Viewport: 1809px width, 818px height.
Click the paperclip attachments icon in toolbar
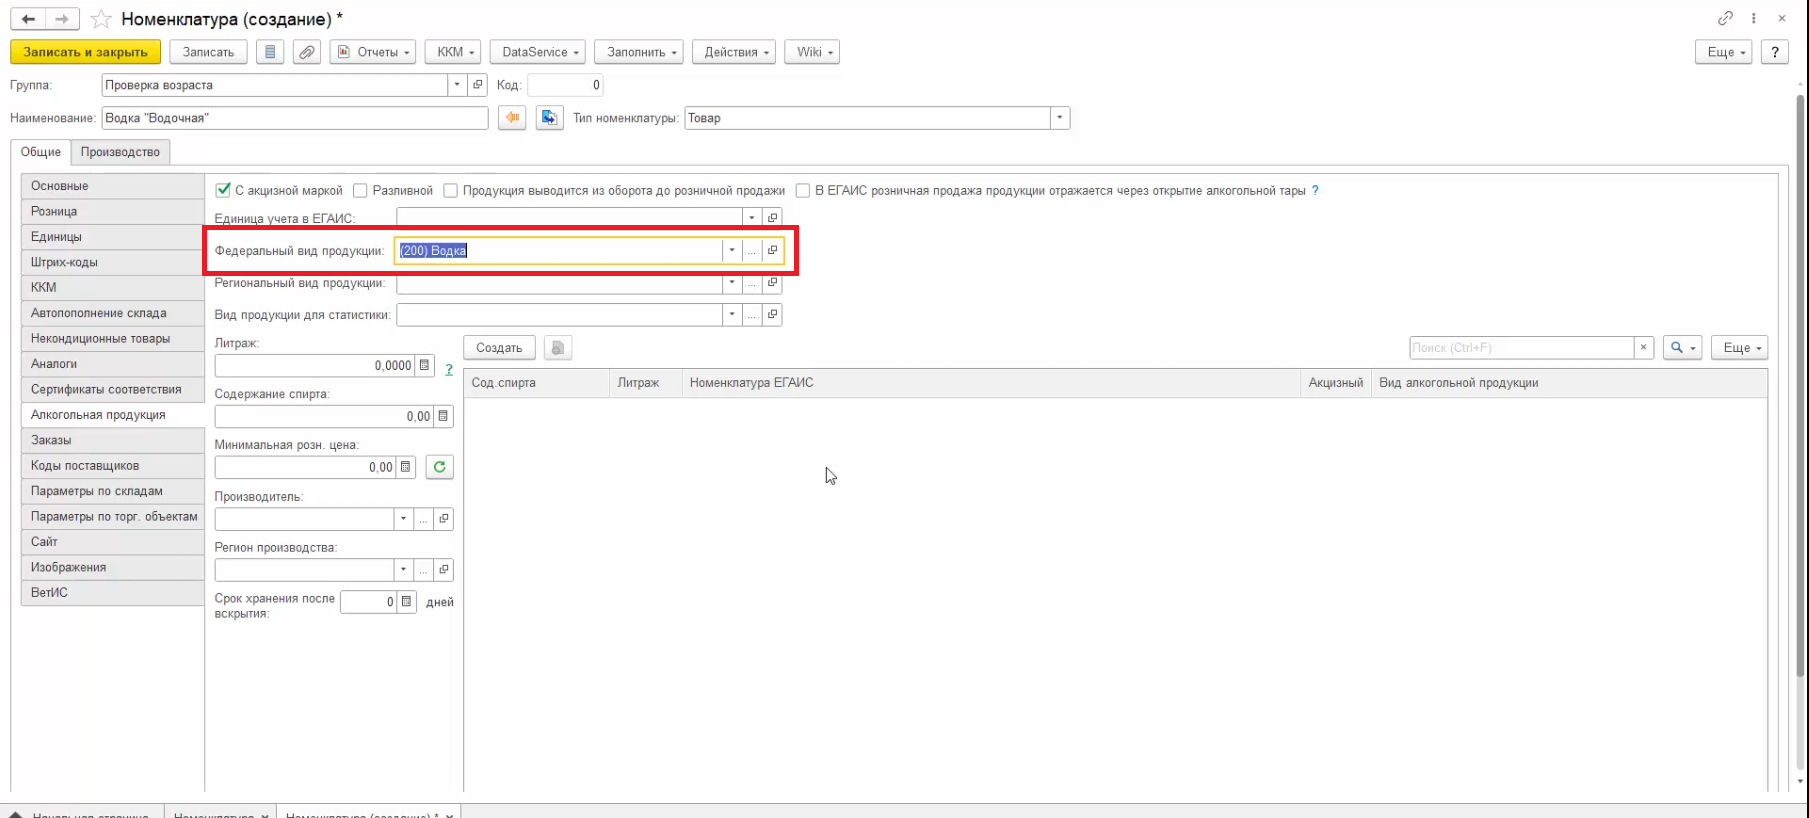307,52
